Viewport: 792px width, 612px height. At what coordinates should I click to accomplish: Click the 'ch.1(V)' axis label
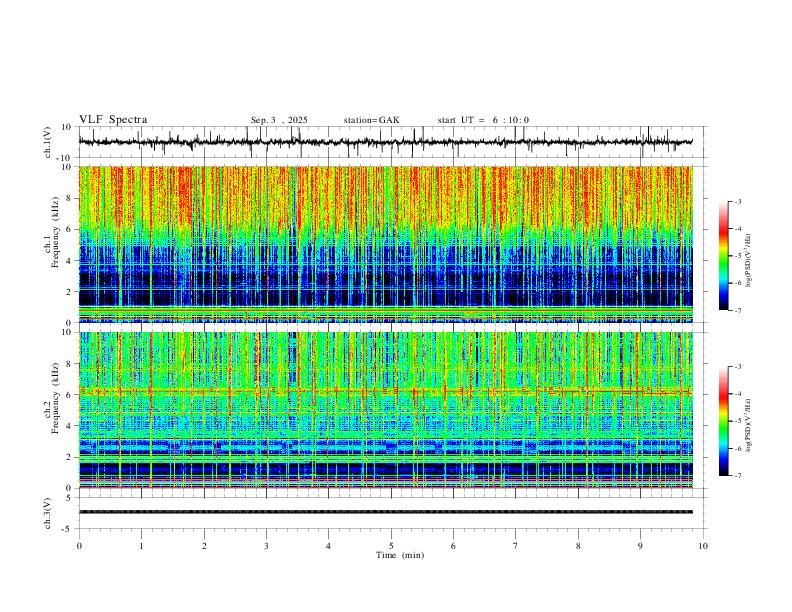point(48,142)
